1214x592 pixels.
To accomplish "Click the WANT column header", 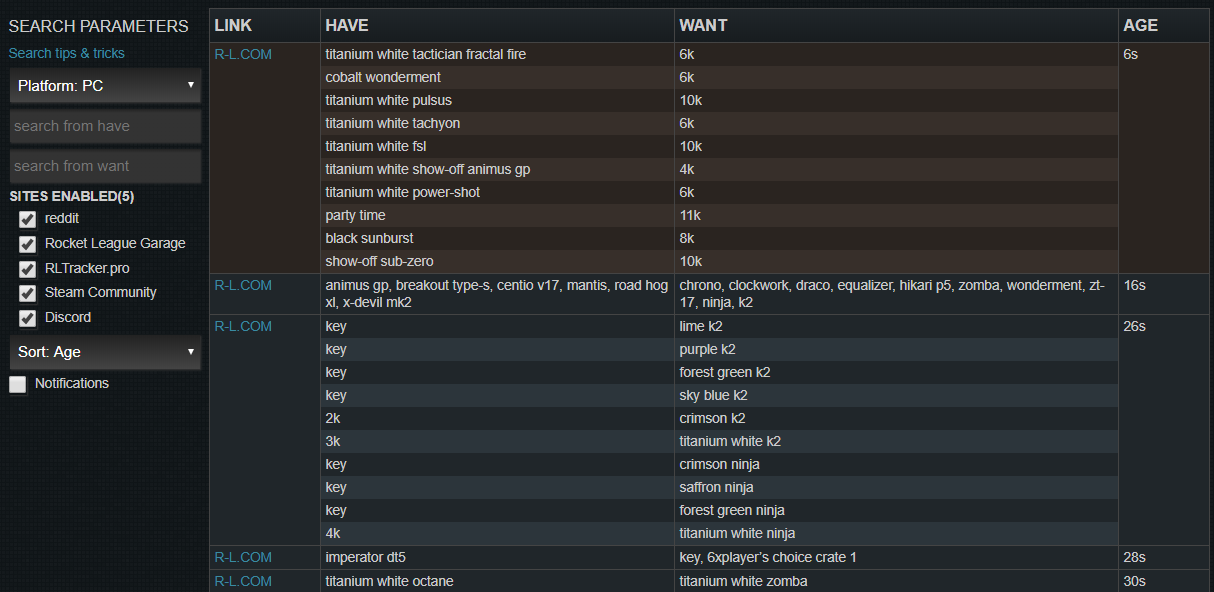I will coord(703,25).
